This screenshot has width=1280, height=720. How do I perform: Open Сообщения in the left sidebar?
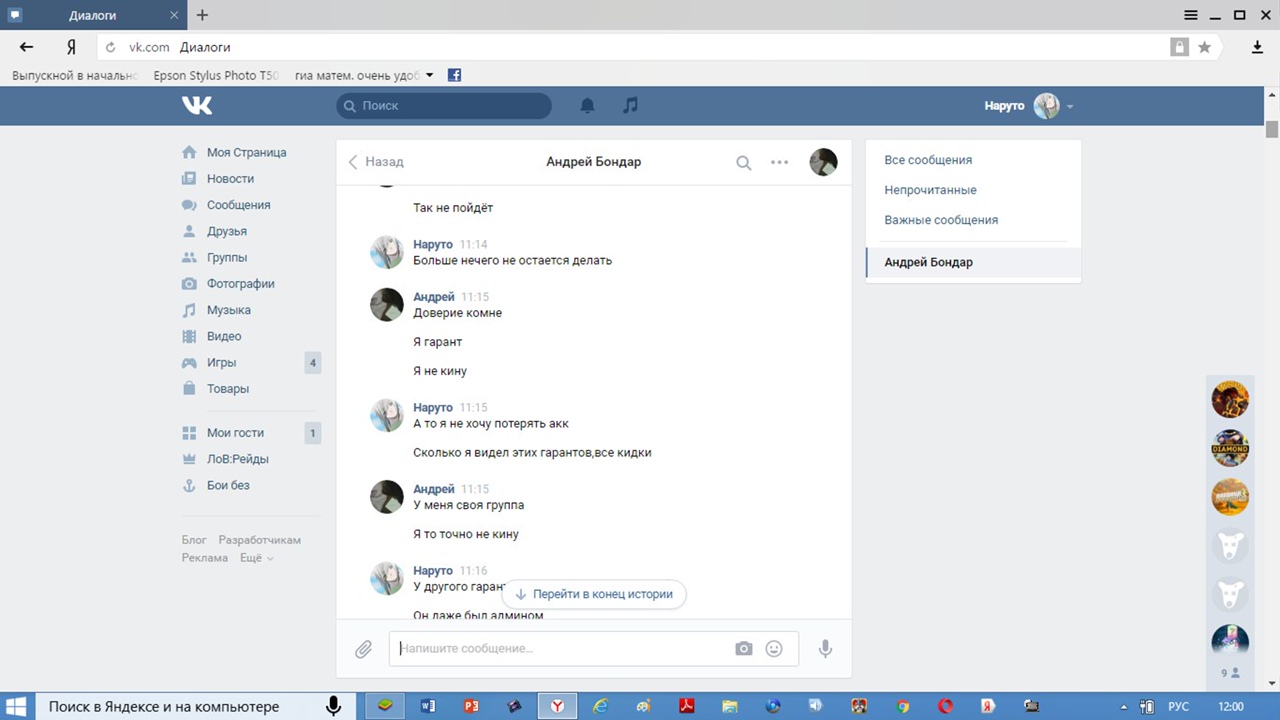click(x=238, y=205)
